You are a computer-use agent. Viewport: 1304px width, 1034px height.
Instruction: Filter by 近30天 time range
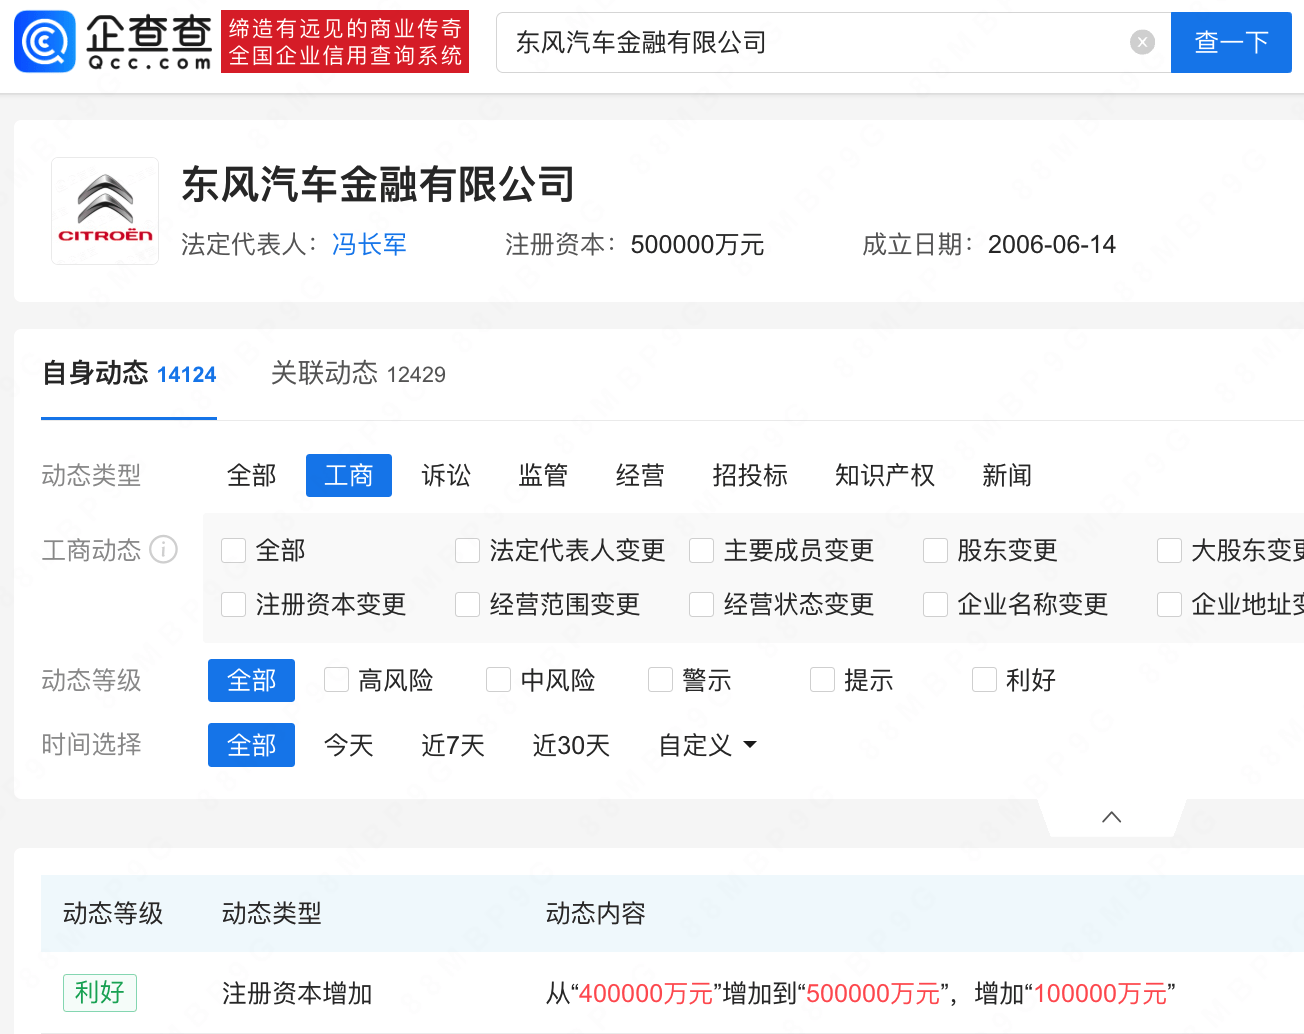[571, 745]
